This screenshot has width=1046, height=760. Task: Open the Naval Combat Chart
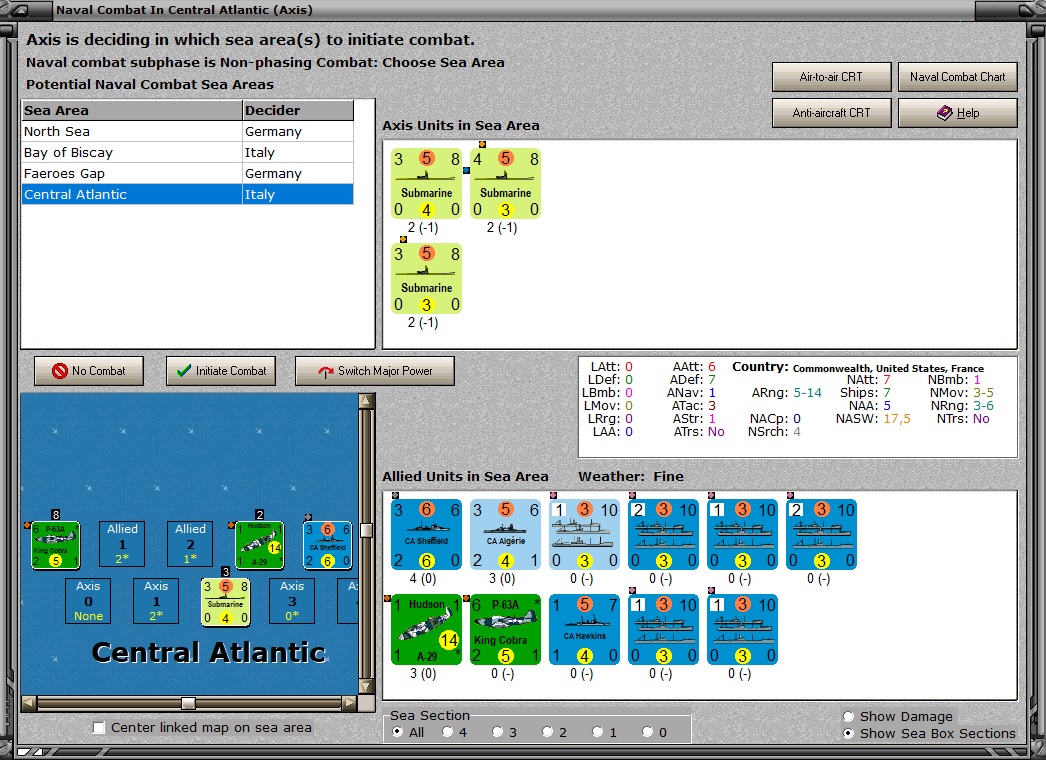[957, 77]
